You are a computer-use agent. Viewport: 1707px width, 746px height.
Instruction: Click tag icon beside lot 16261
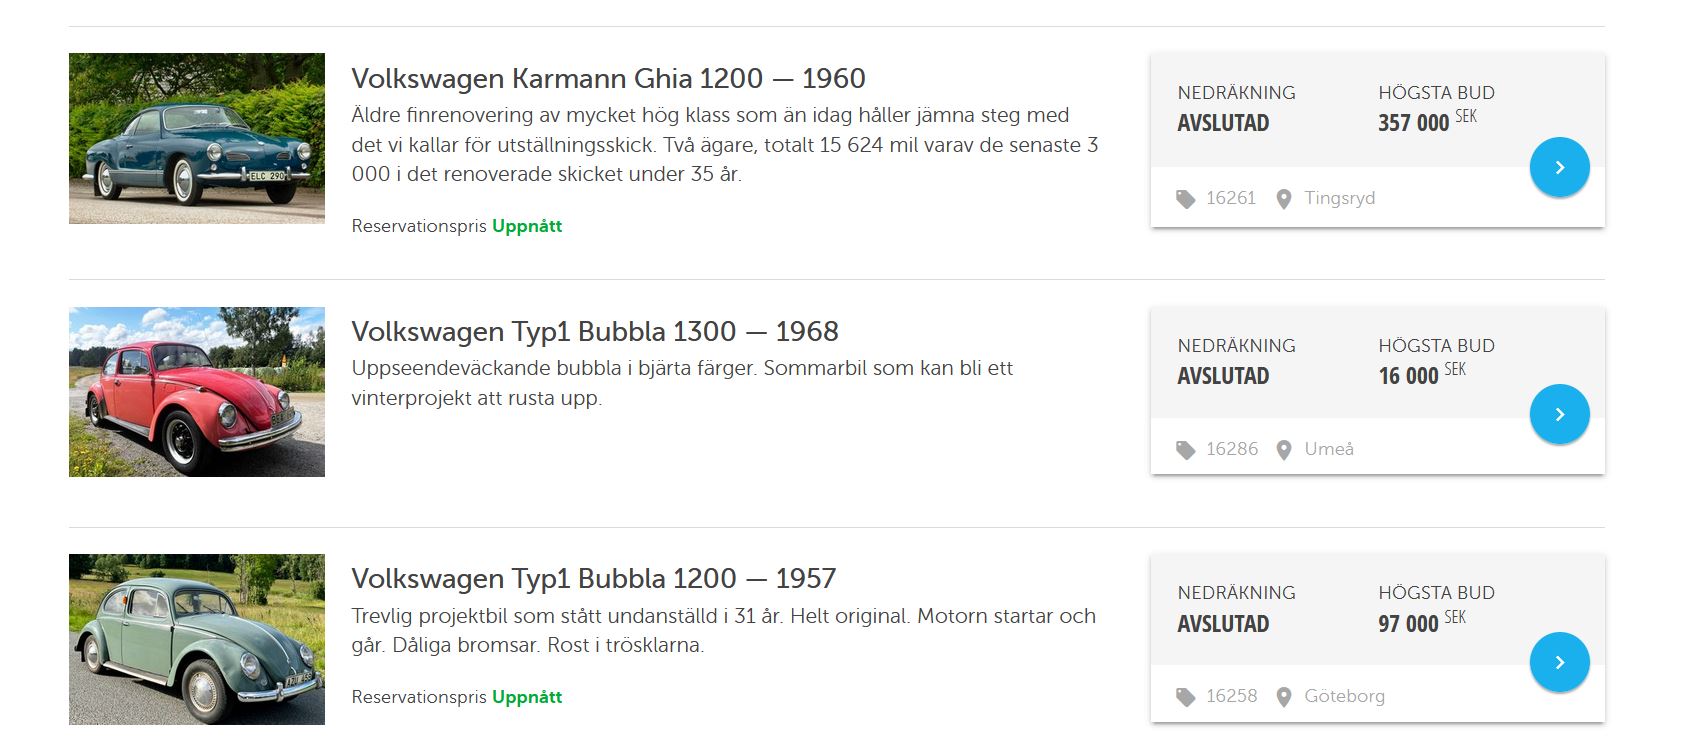[x=1185, y=199]
